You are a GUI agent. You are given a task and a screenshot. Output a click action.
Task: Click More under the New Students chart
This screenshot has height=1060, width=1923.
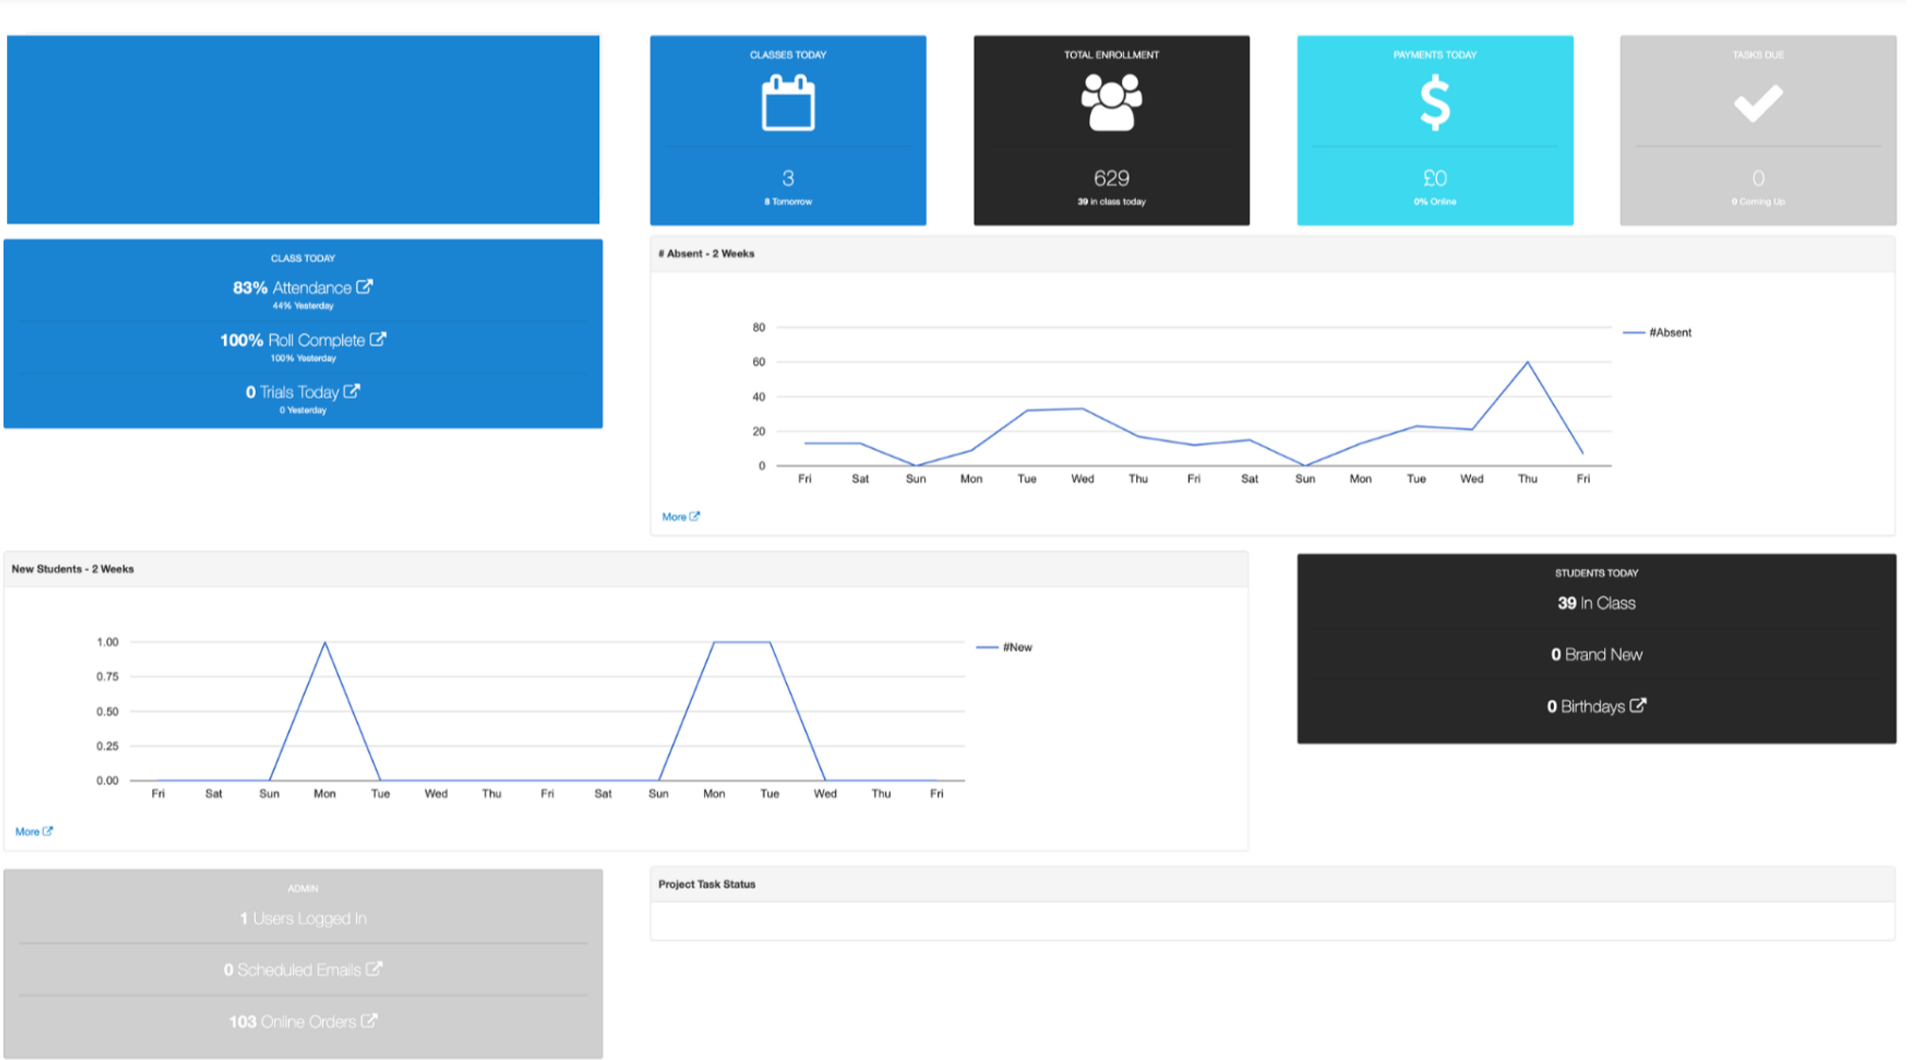point(32,831)
